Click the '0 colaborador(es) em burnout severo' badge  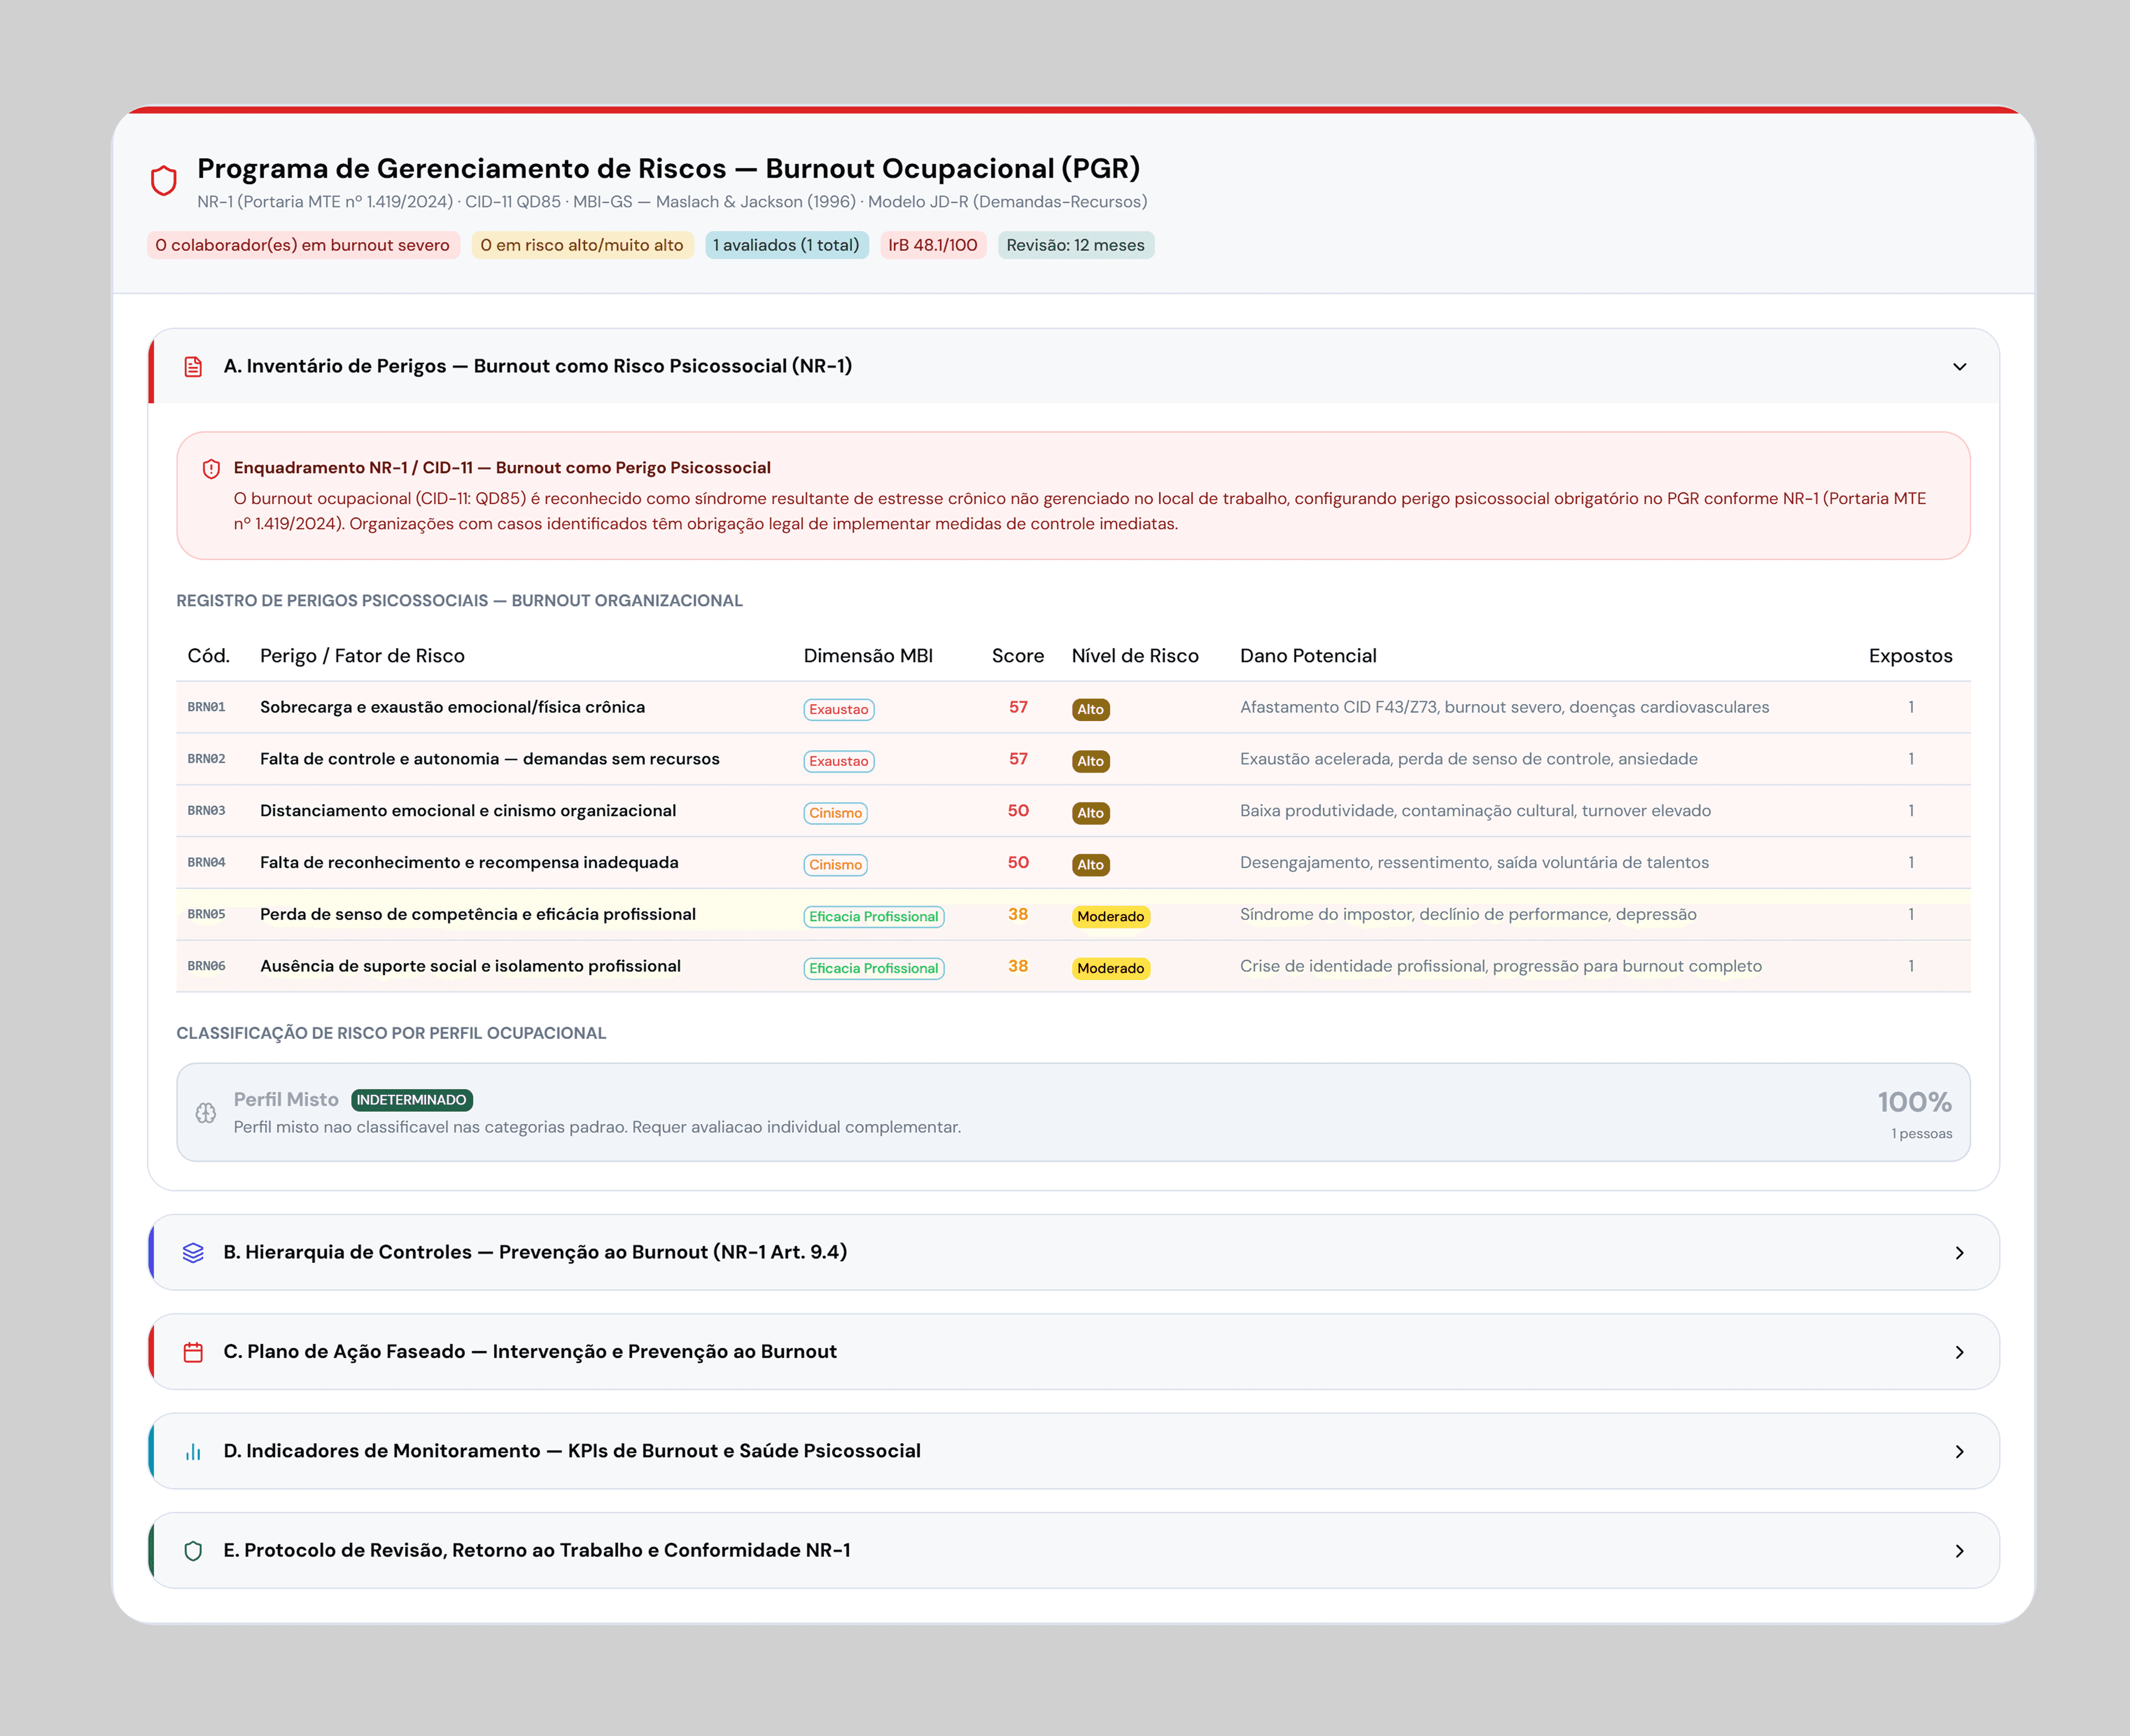point(302,245)
